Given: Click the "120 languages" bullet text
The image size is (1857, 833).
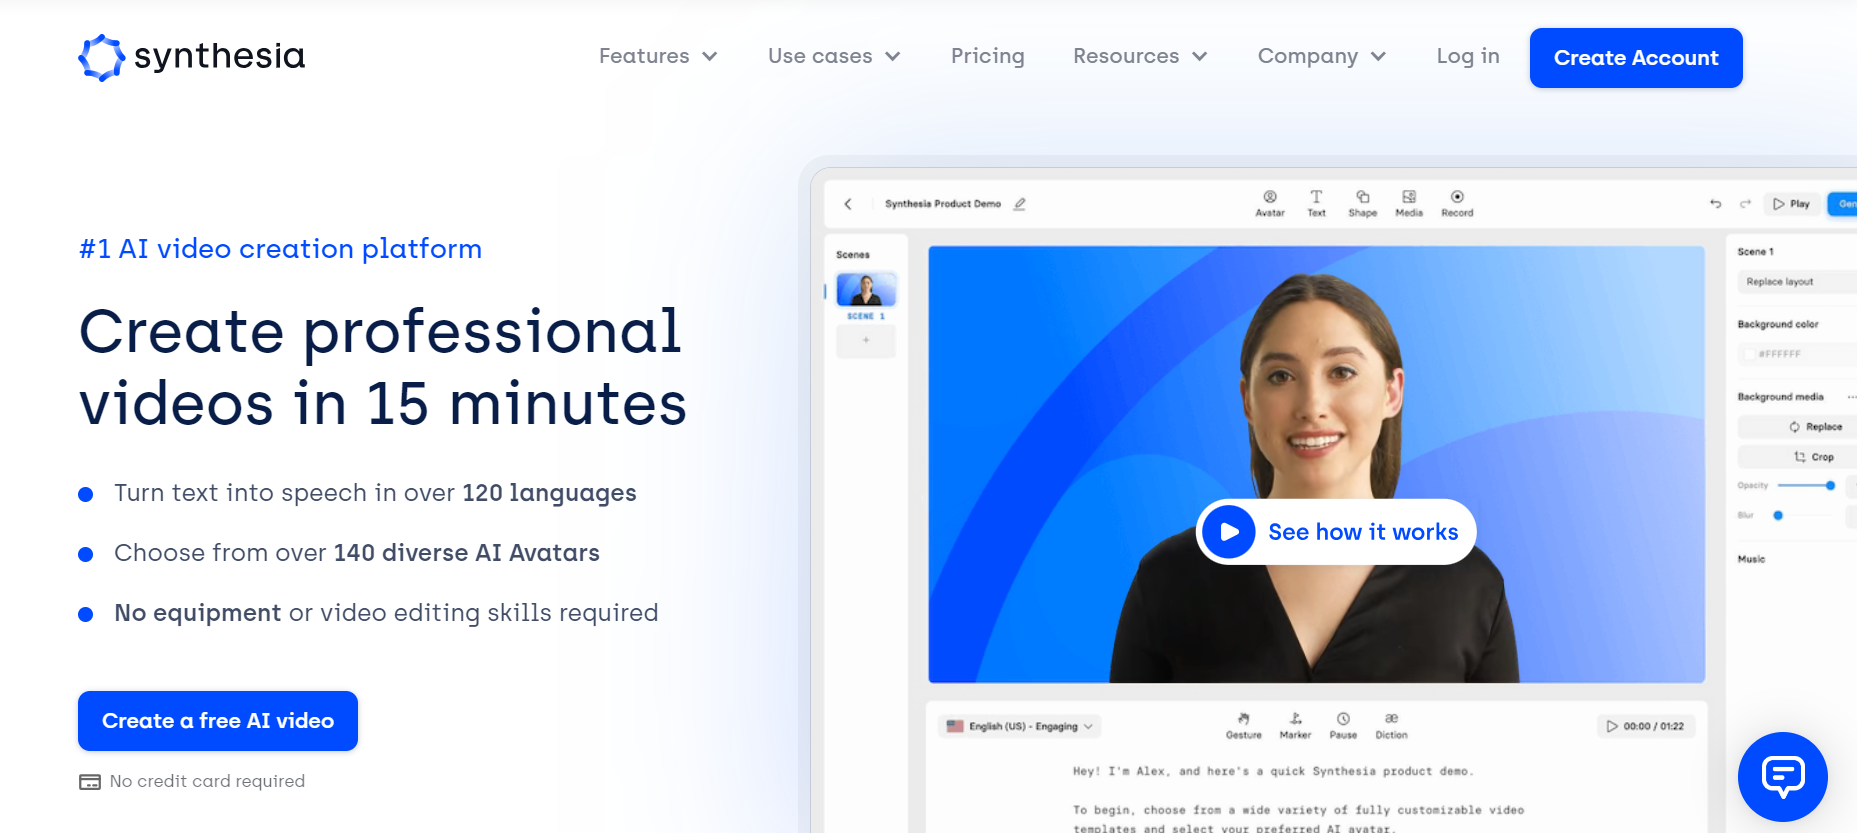Looking at the screenshot, I should point(549,493).
